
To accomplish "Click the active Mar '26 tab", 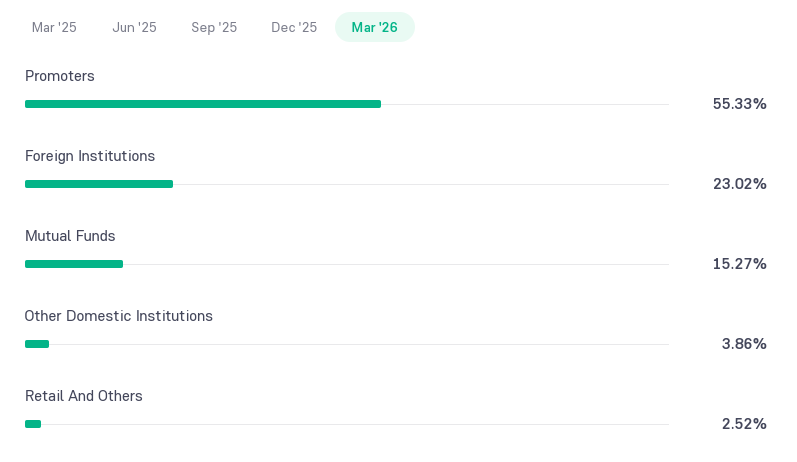I will 375,27.
